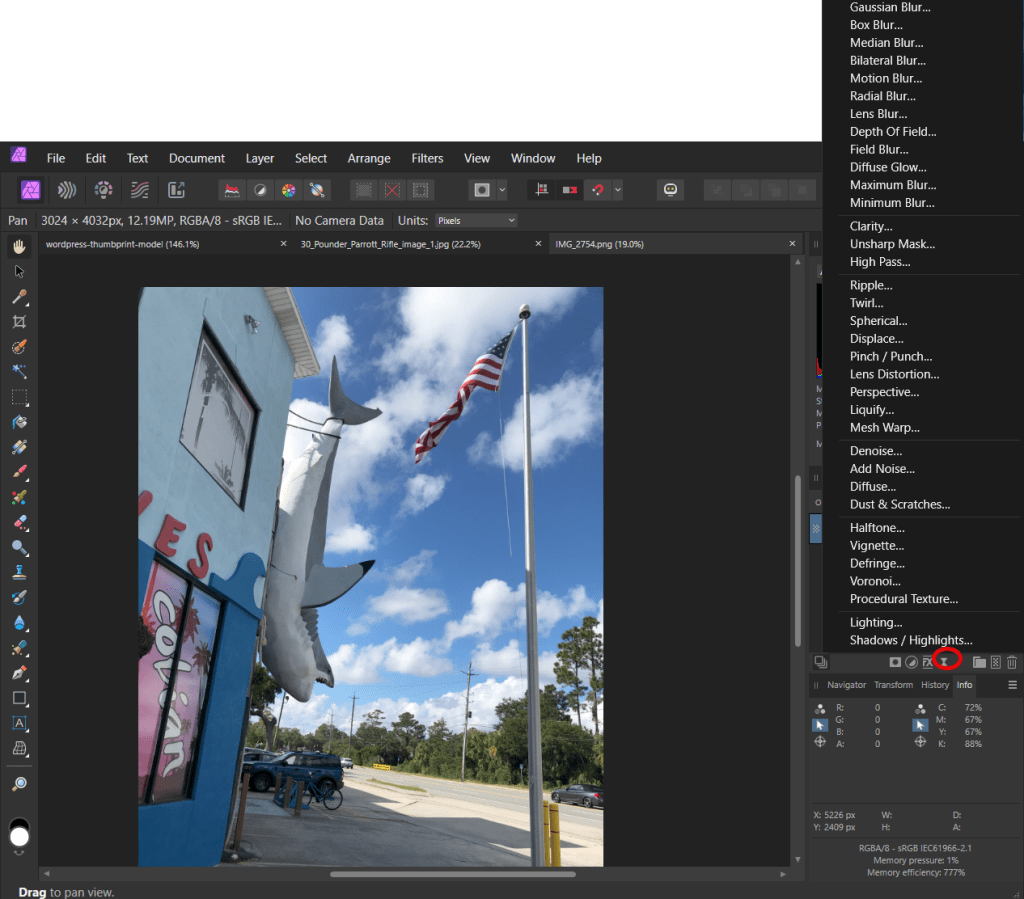Image resolution: width=1024 pixels, height=899 pixels.
Task: Choose Gaussian Blur from filter list
Action: click(x=887, y=7)
